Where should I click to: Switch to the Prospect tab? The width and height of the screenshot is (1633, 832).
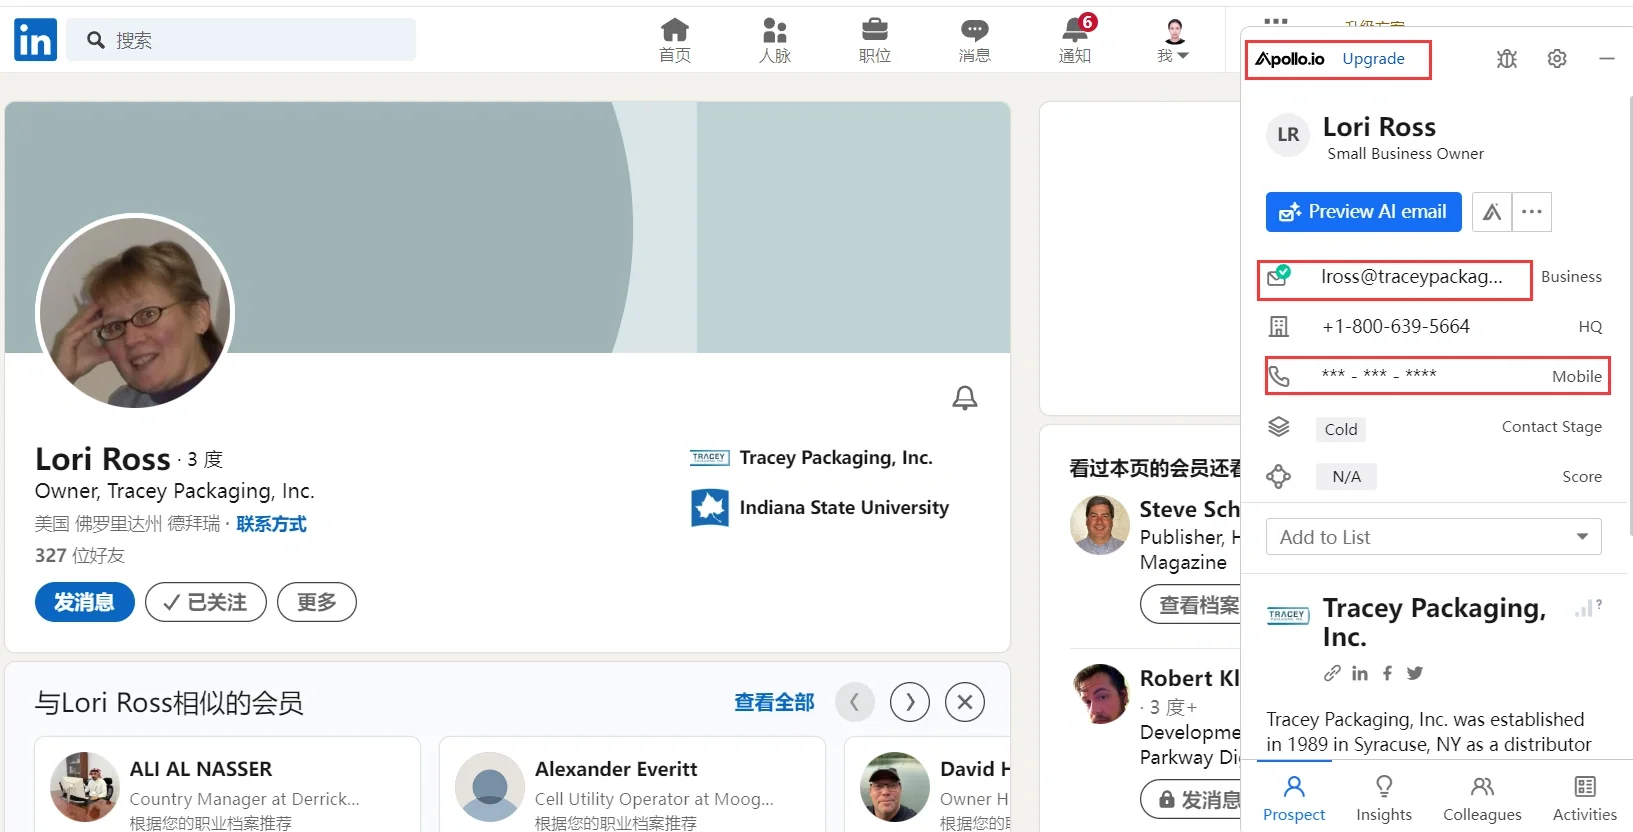(1294, 798)
